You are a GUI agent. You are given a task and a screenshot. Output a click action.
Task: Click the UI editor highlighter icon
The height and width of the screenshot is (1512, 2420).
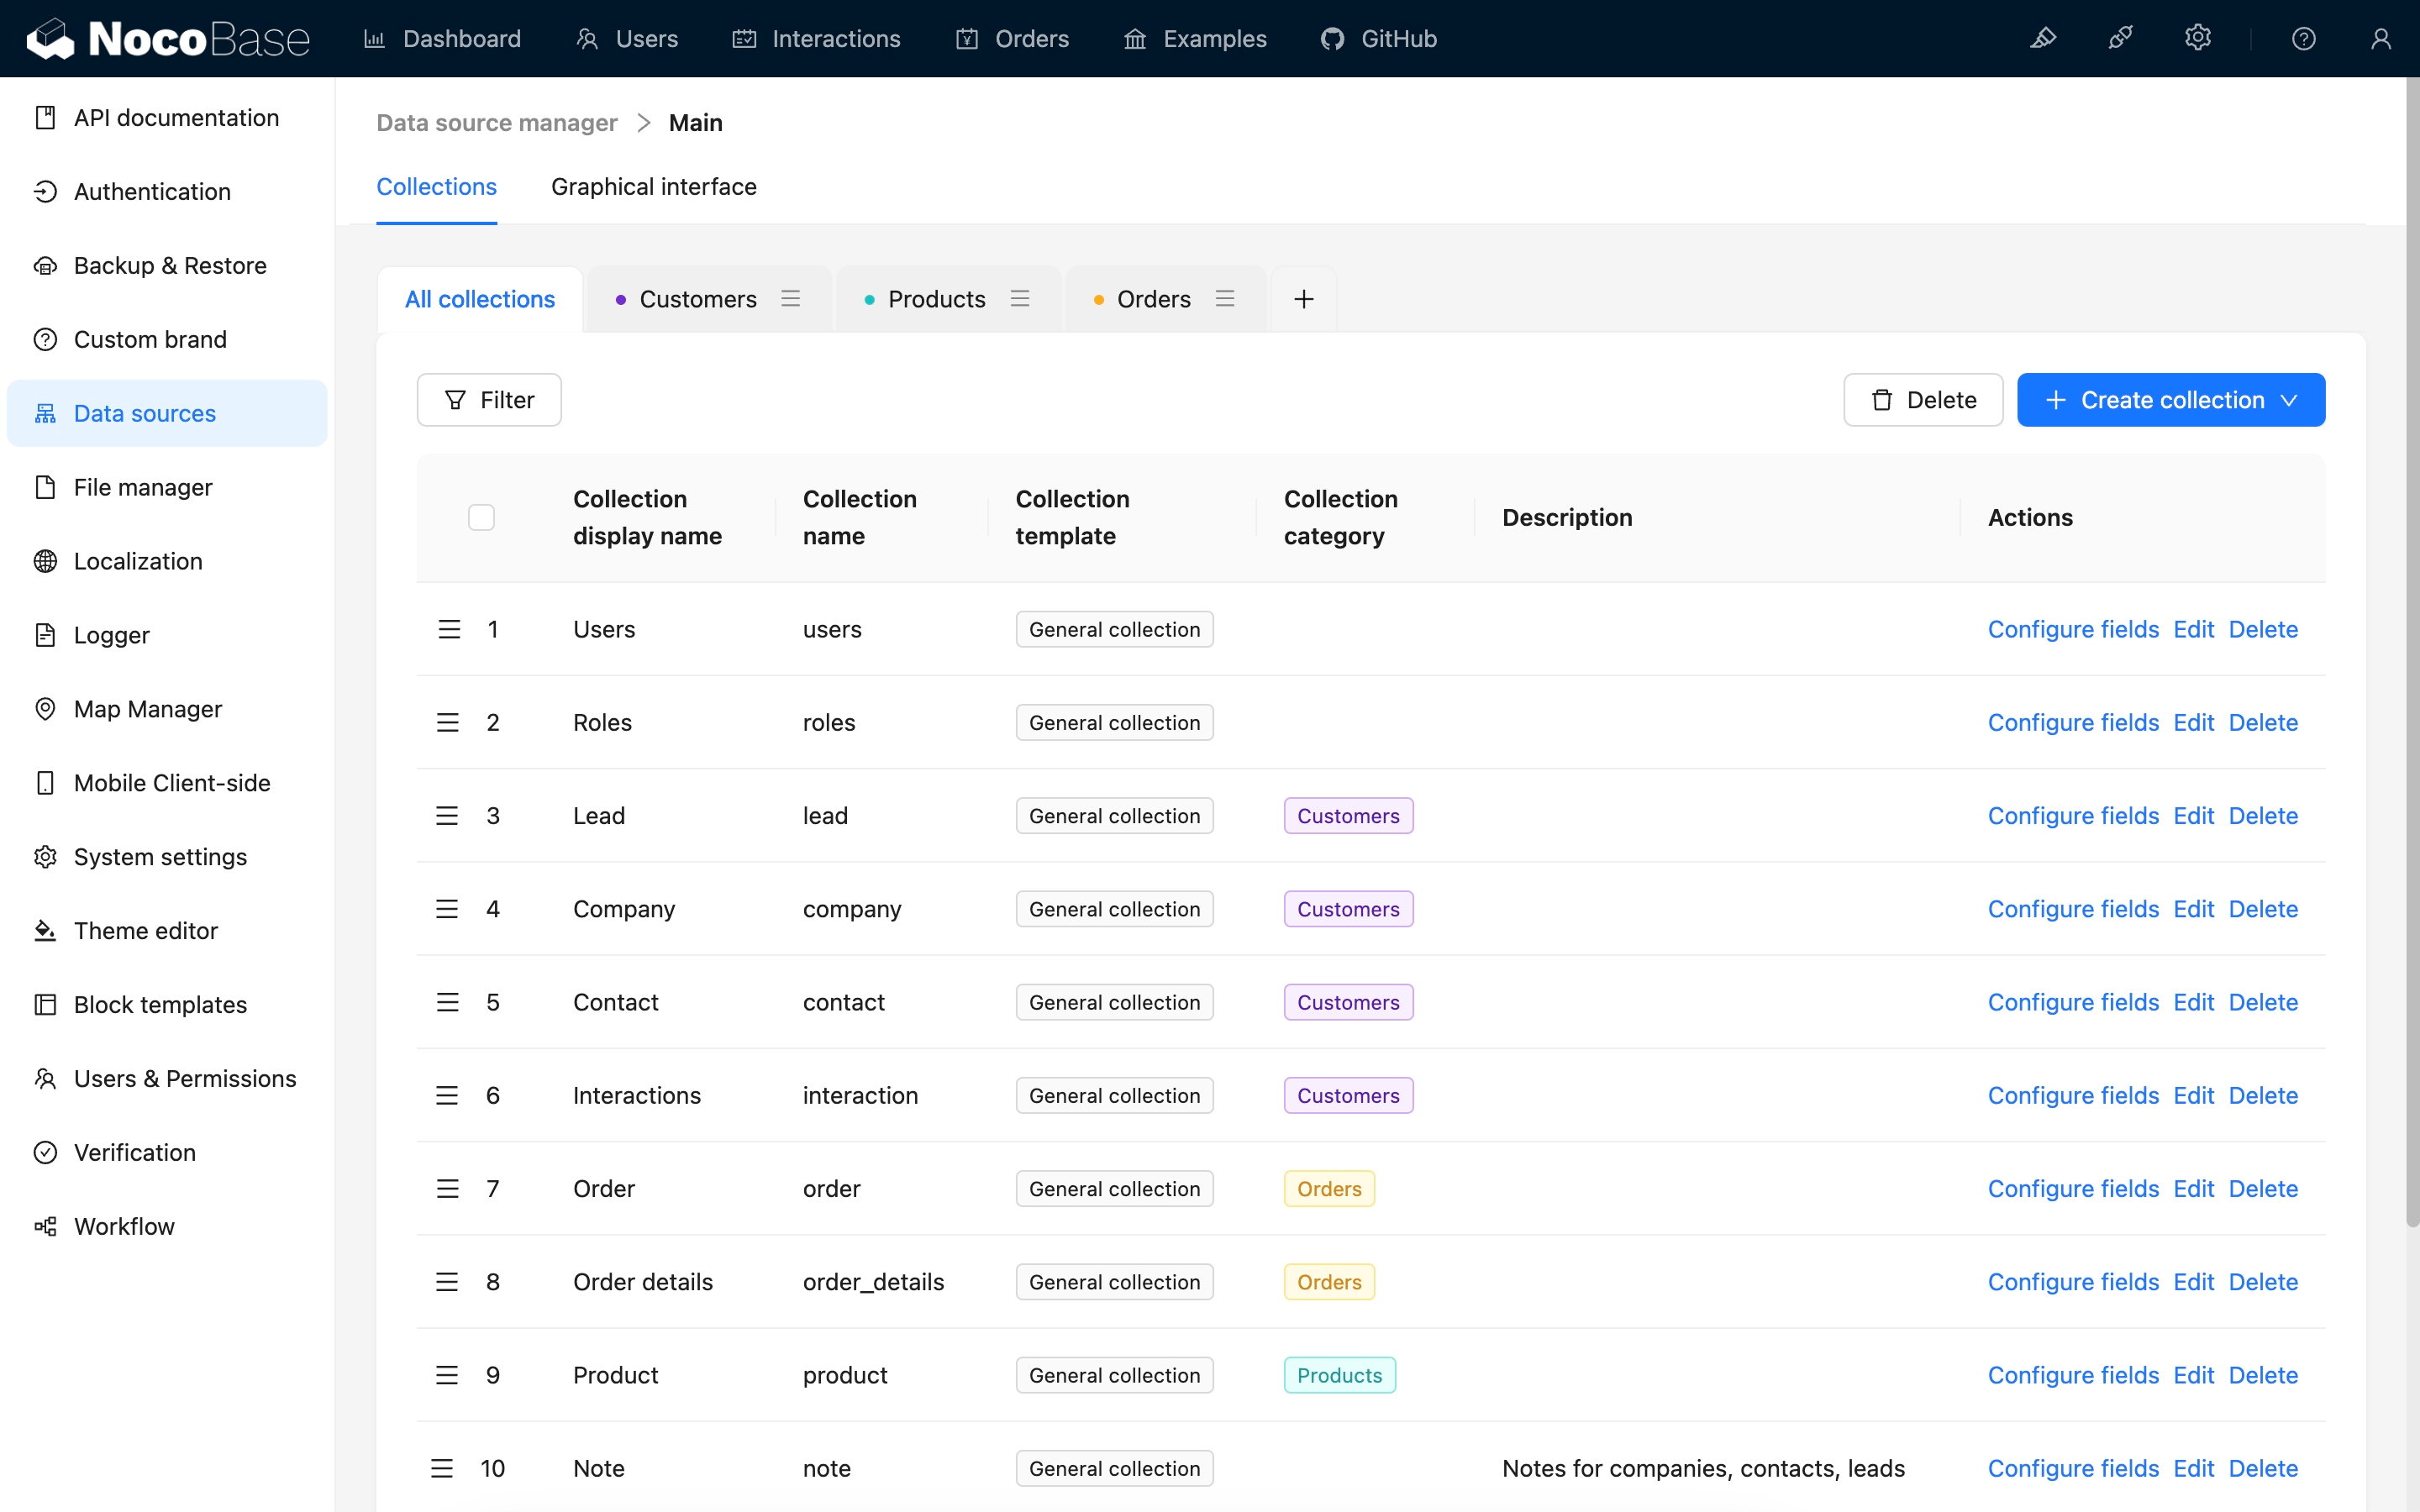point(2042,38)
